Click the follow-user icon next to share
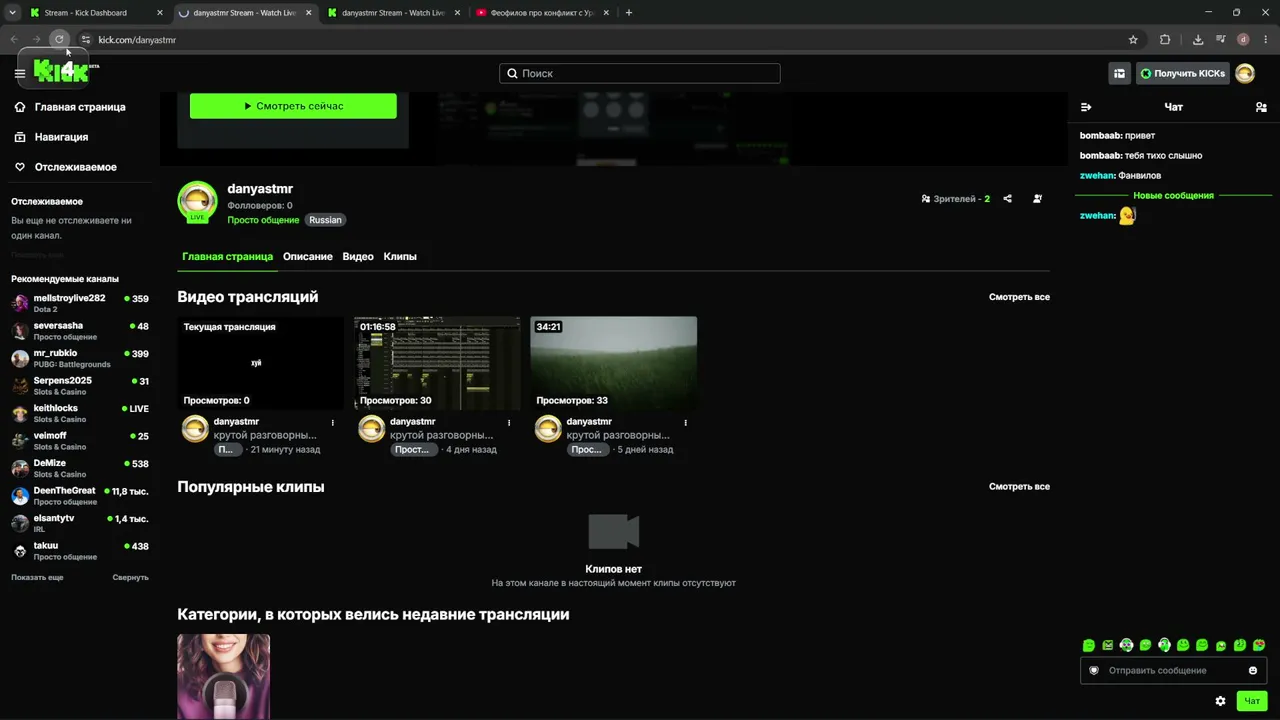 1037,199
